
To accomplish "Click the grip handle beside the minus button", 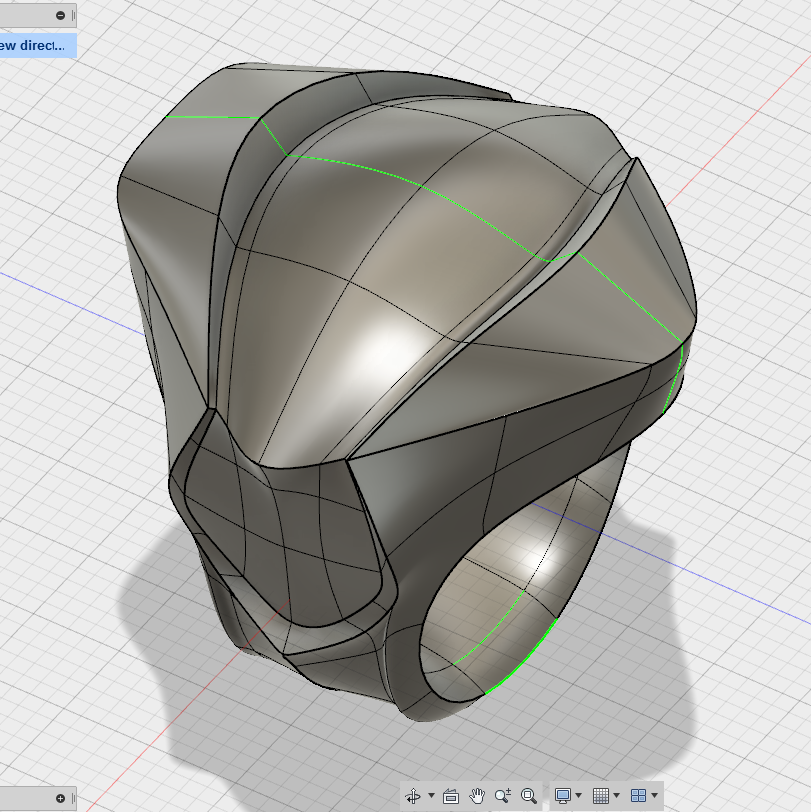I will pyautogui.click(x=74, y=16).
